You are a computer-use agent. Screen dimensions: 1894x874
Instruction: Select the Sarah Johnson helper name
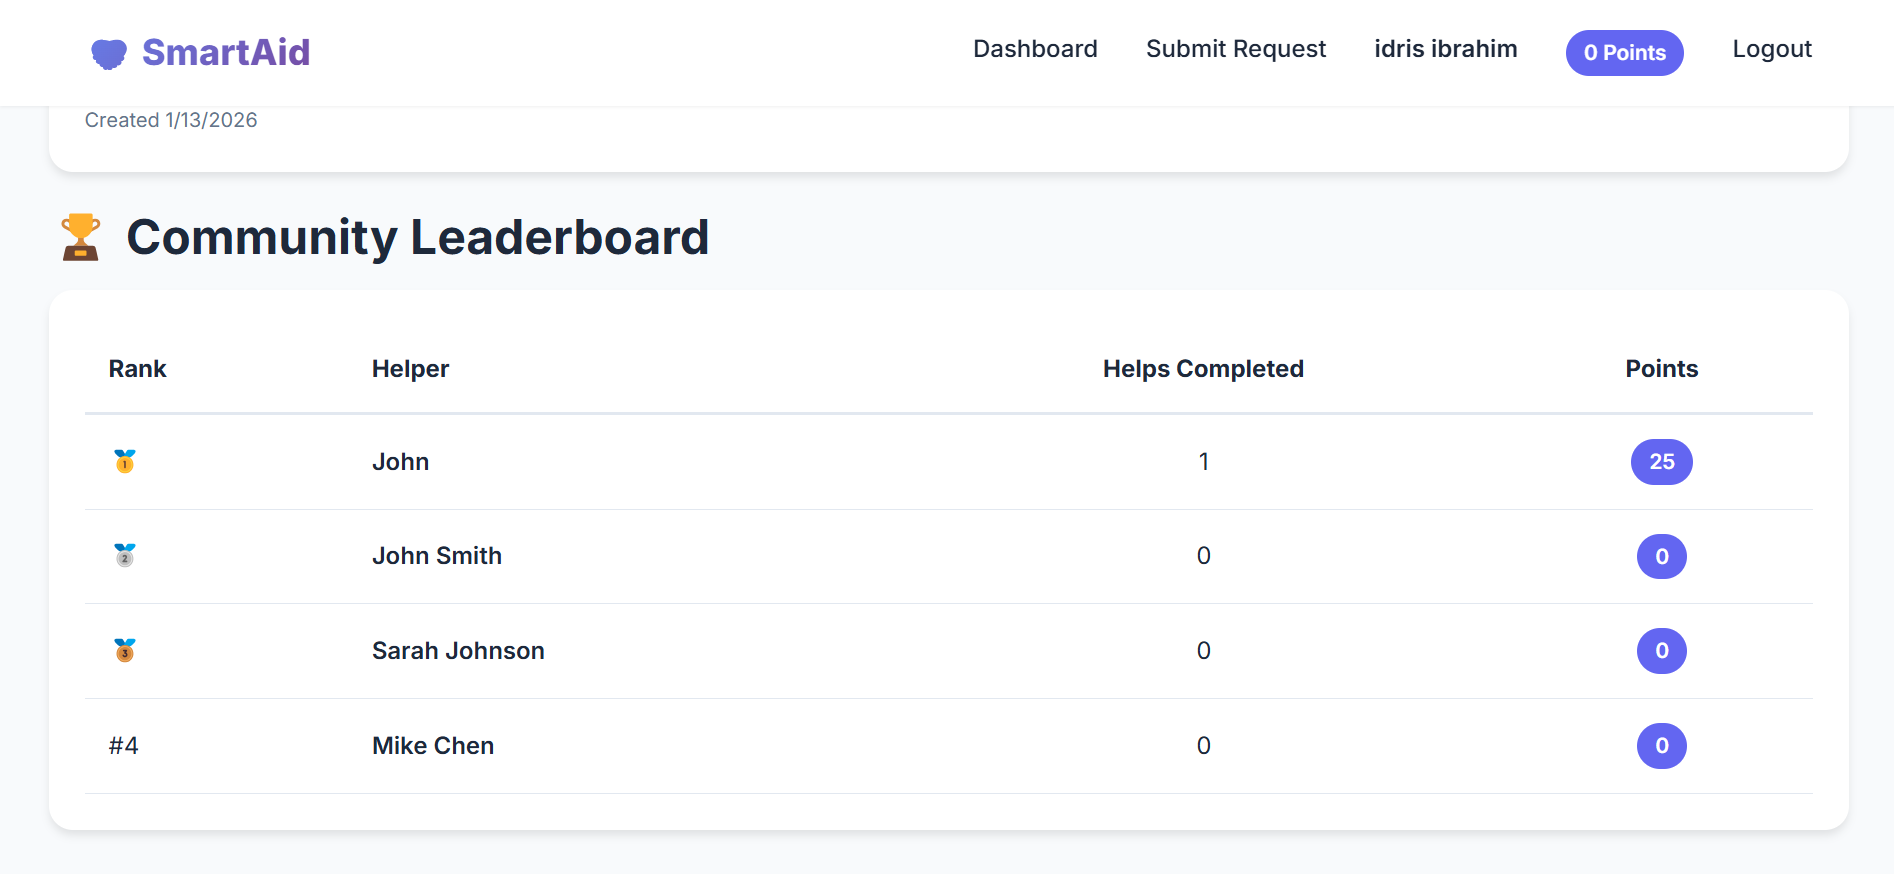pos(458,651)
